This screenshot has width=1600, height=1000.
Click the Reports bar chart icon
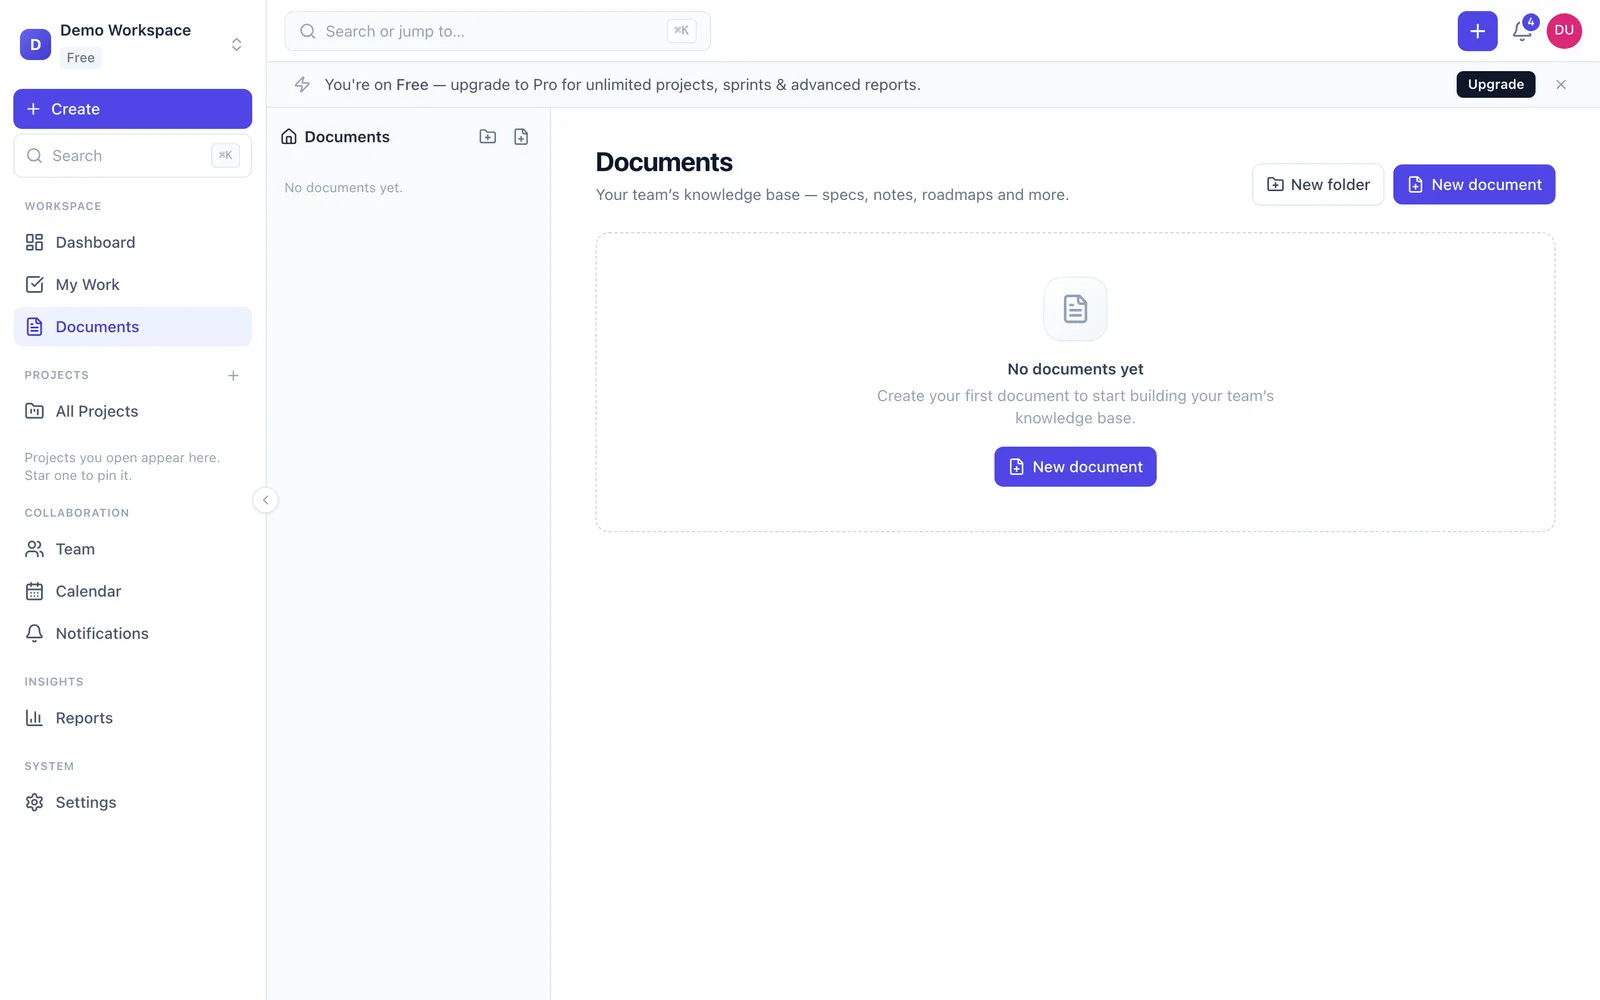34,718
